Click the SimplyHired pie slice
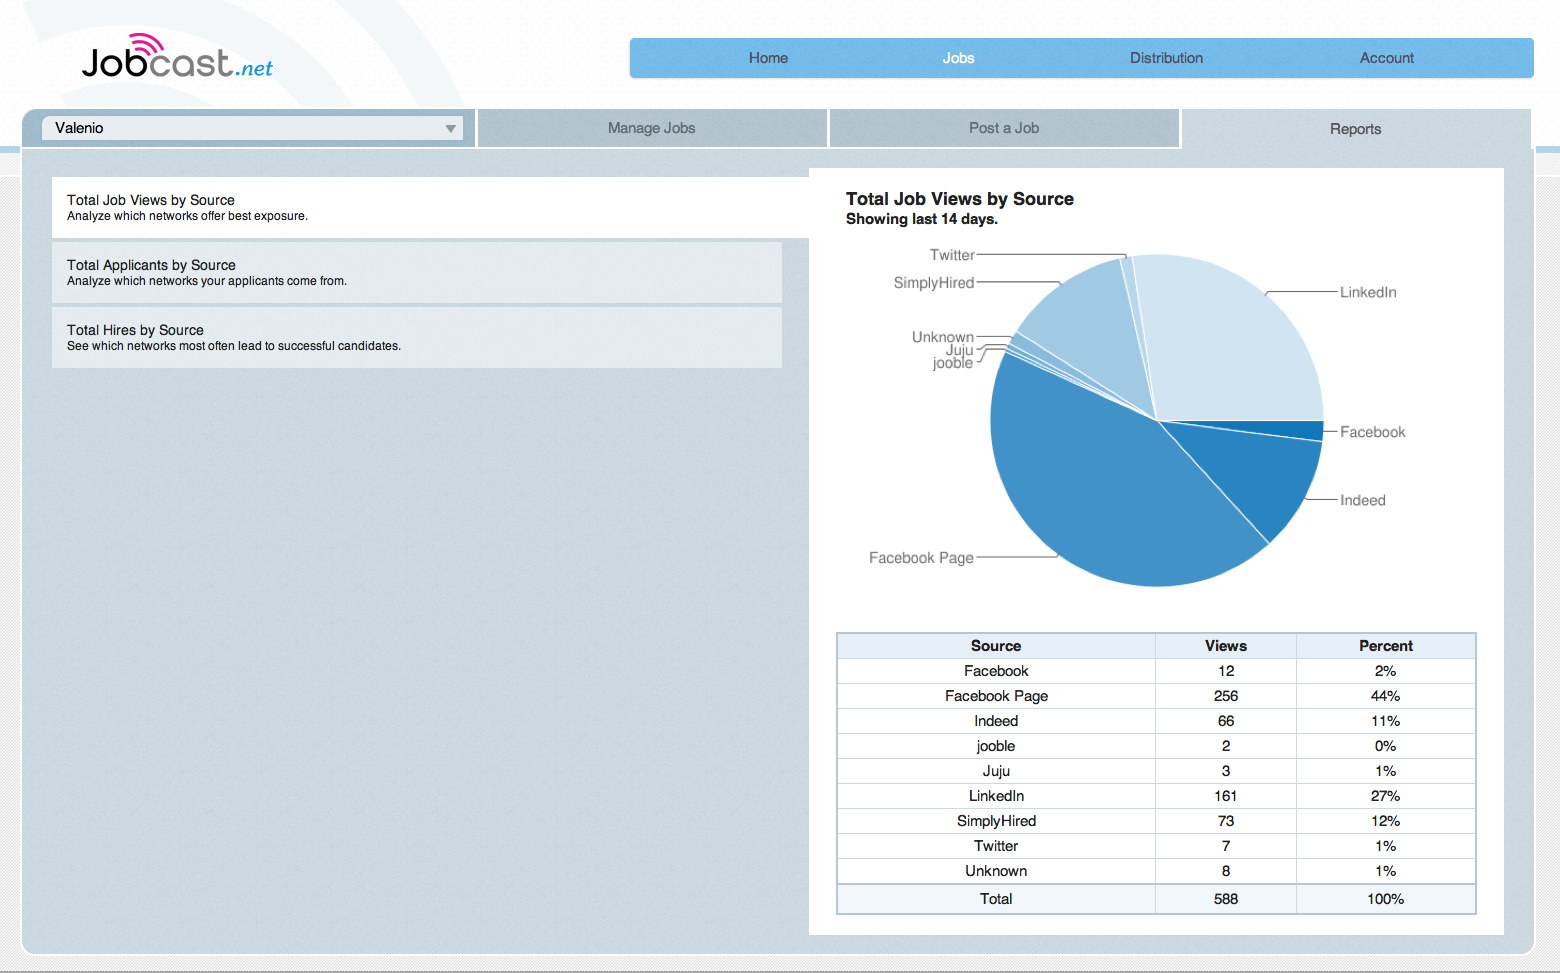Image resolution: width=1560 pixels, height=973 pixels. point(1095,335)
